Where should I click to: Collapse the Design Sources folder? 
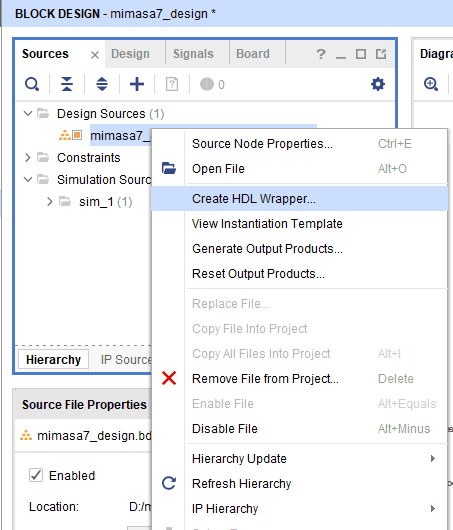tap(28, 113)
